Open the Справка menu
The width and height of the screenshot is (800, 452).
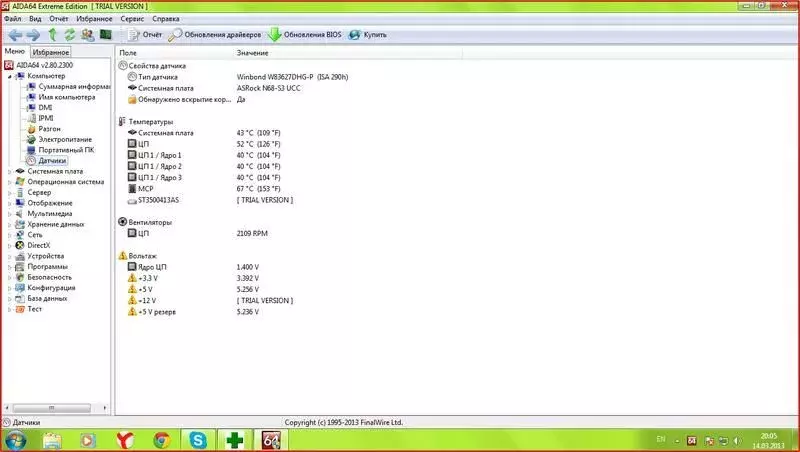[x=166, y=18]
